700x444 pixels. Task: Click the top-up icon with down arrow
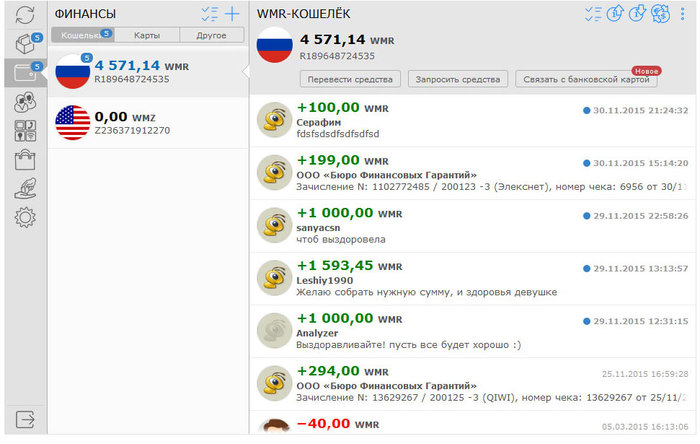coord(637,13)
